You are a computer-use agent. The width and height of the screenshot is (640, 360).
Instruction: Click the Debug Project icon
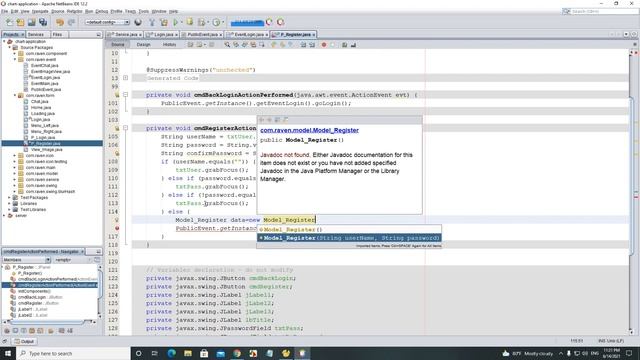(x=189, y=22)
